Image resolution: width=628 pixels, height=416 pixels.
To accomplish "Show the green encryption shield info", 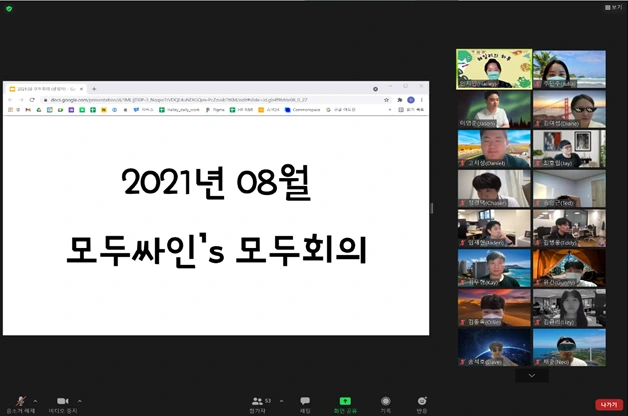I will click(x=9, y=8).
